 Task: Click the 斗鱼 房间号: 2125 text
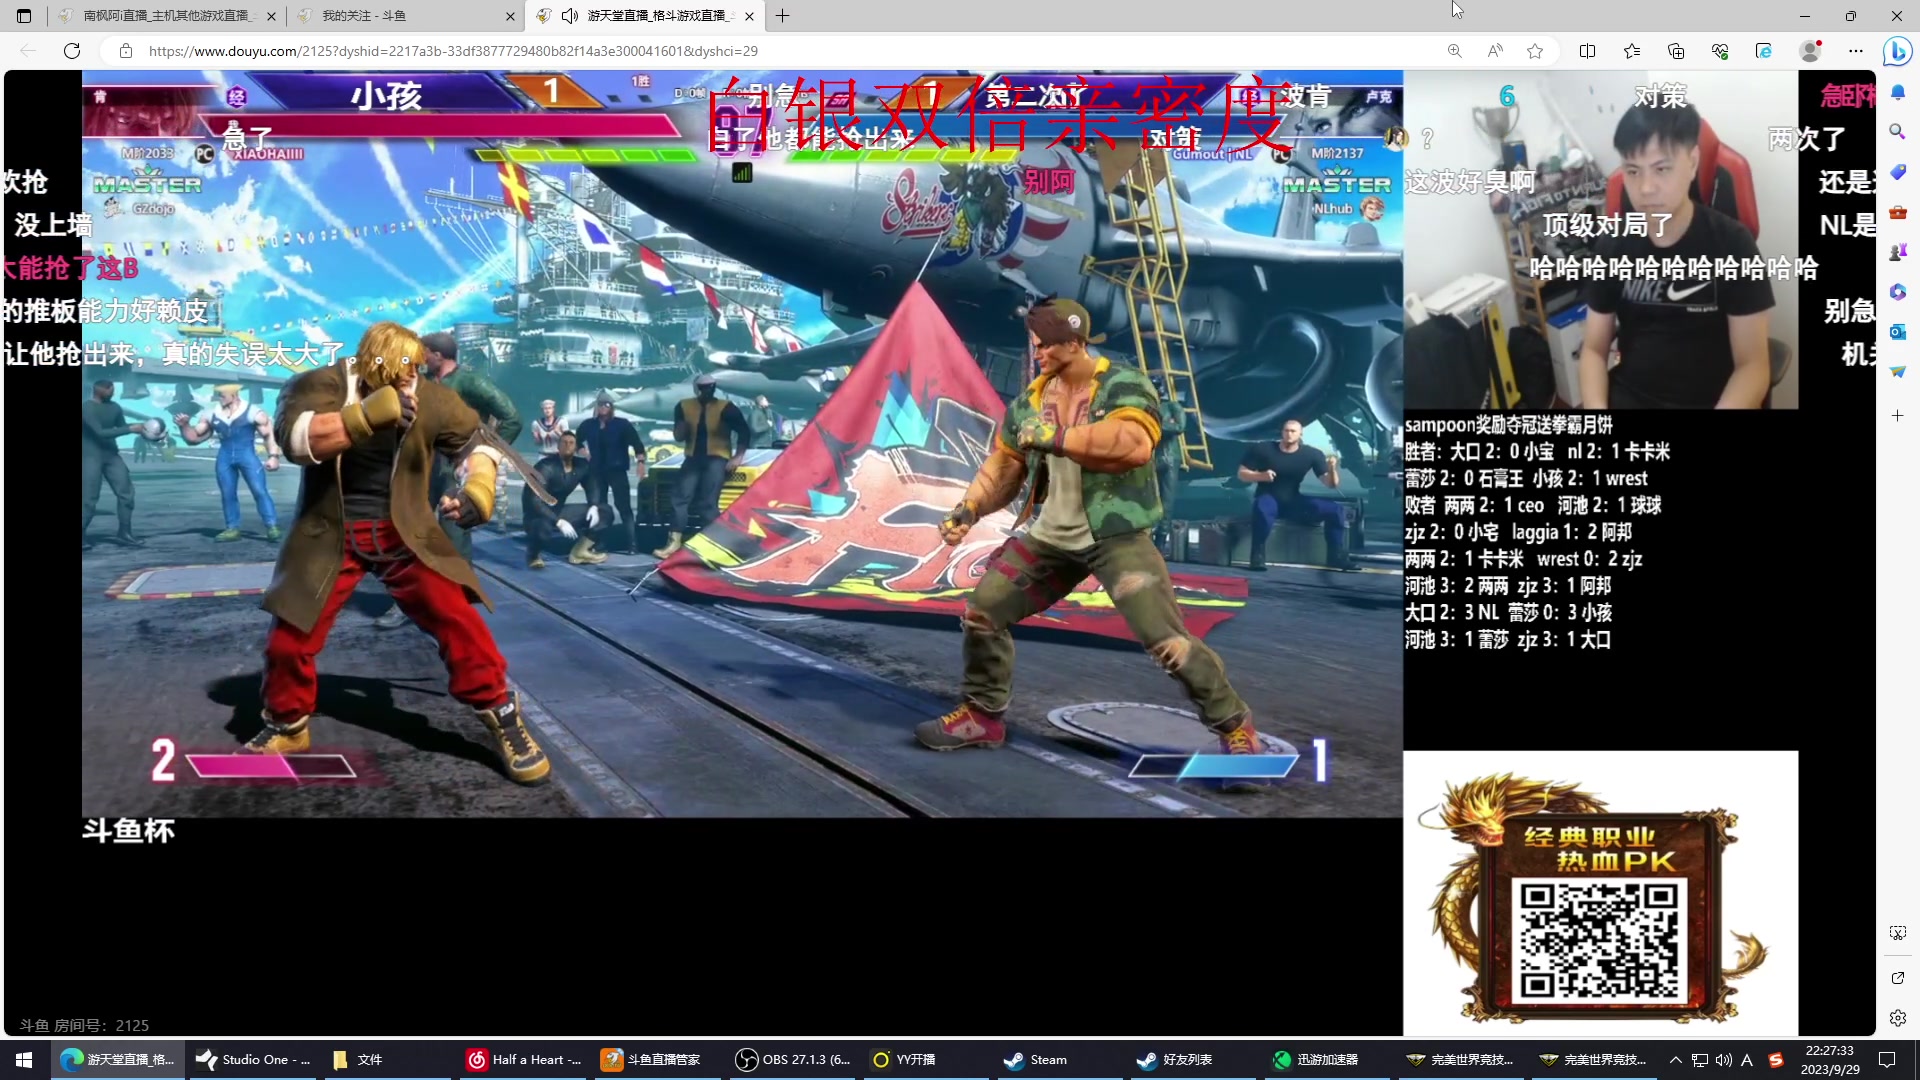tap(84, 1025)
